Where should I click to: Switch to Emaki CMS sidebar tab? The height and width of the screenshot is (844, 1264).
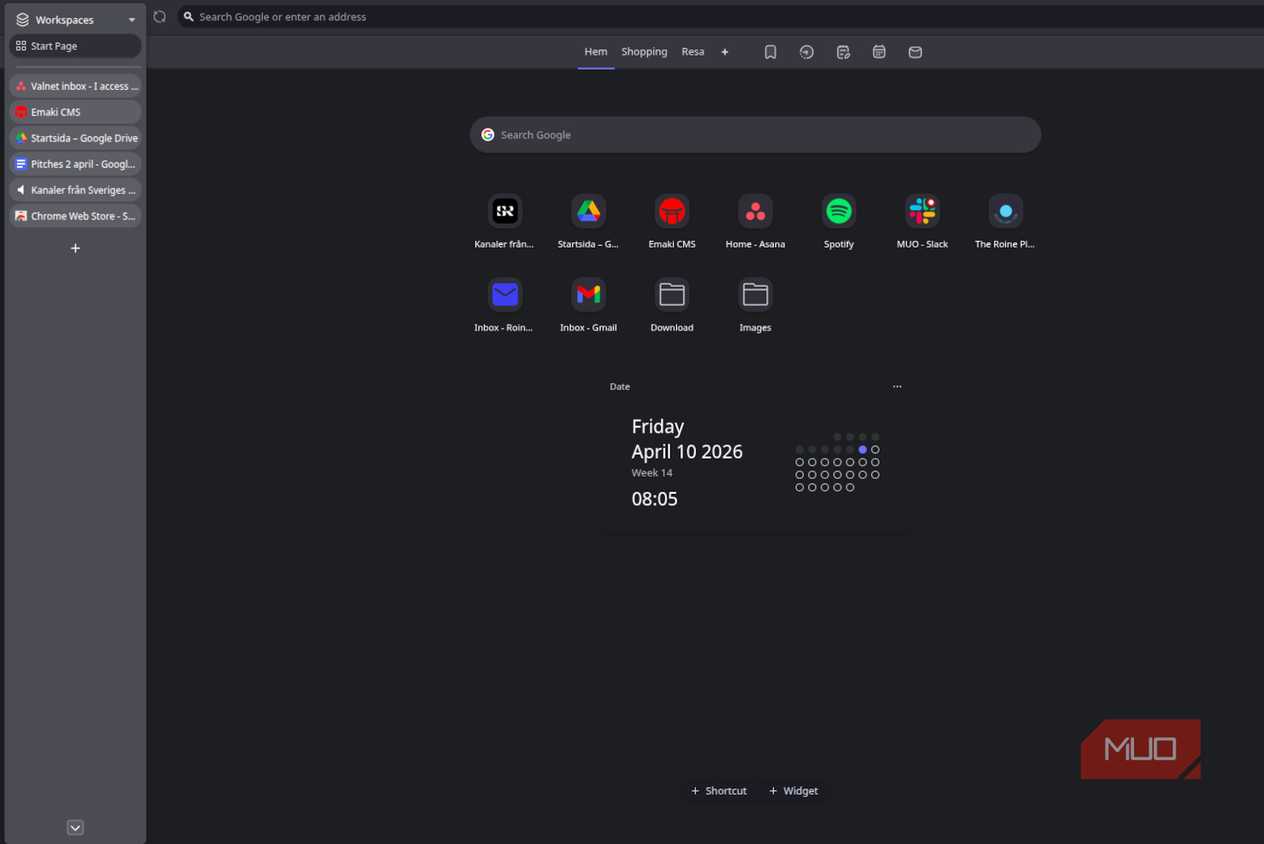(x=75, y=112)
